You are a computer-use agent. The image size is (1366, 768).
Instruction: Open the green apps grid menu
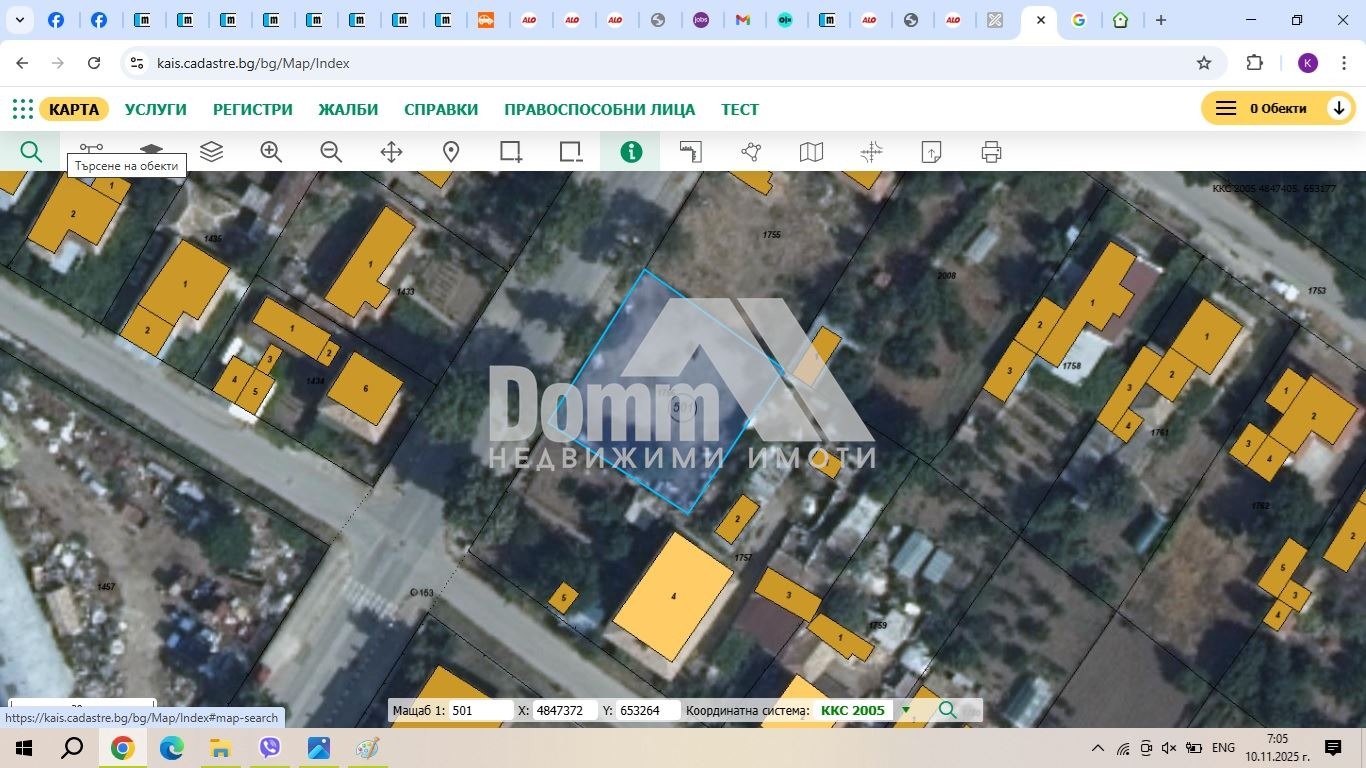[x=23, y=109]
